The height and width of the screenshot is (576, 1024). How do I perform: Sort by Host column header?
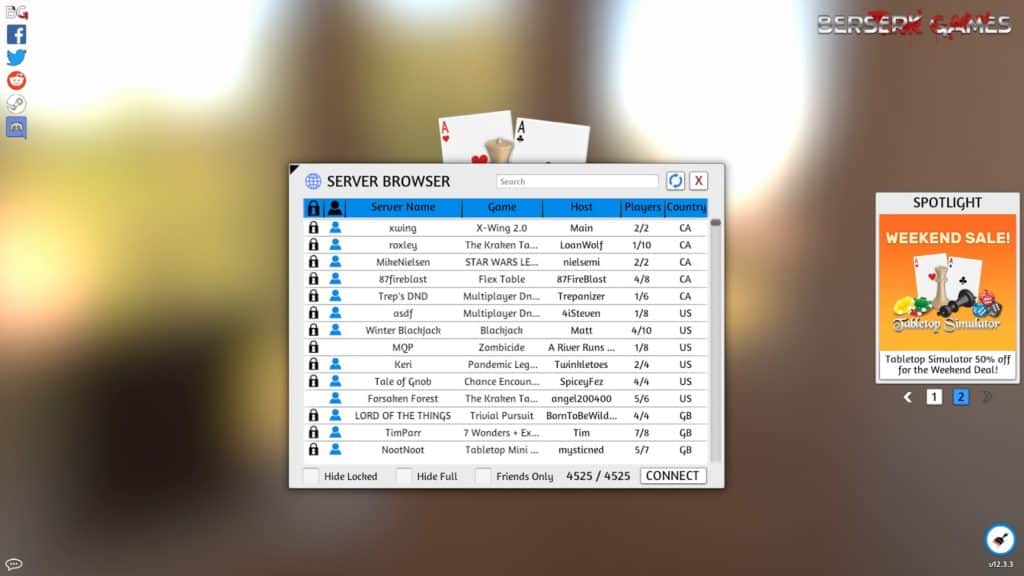pos(581,208)
